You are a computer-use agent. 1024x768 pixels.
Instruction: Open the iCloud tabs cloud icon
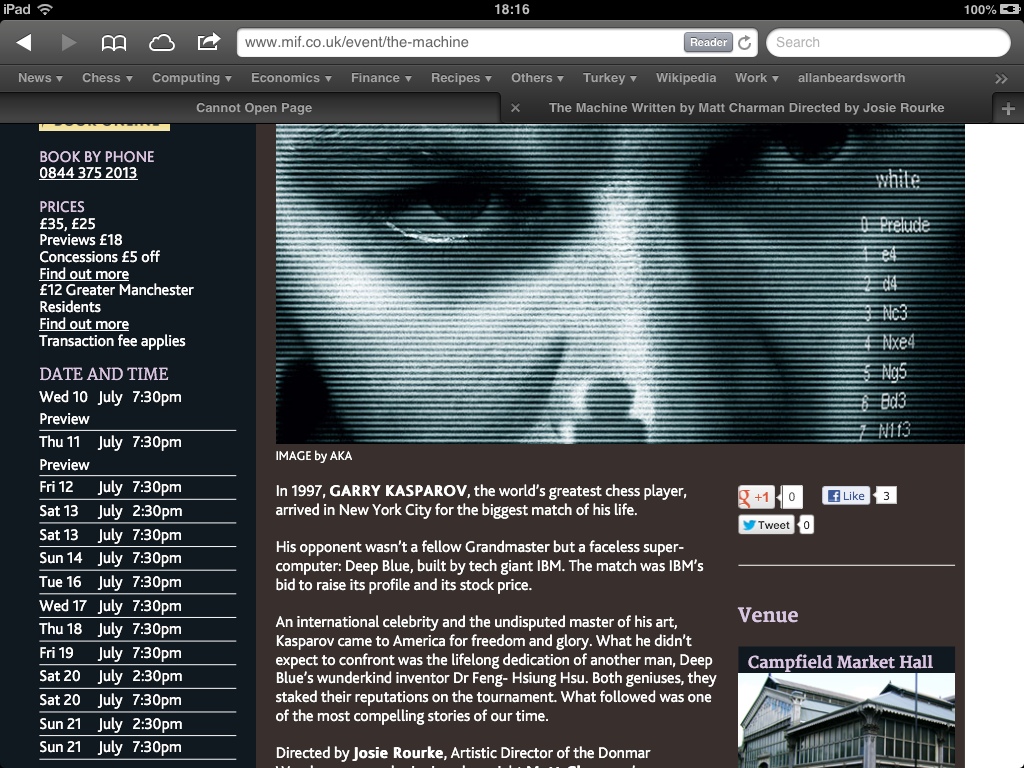(x=161, y=42)
